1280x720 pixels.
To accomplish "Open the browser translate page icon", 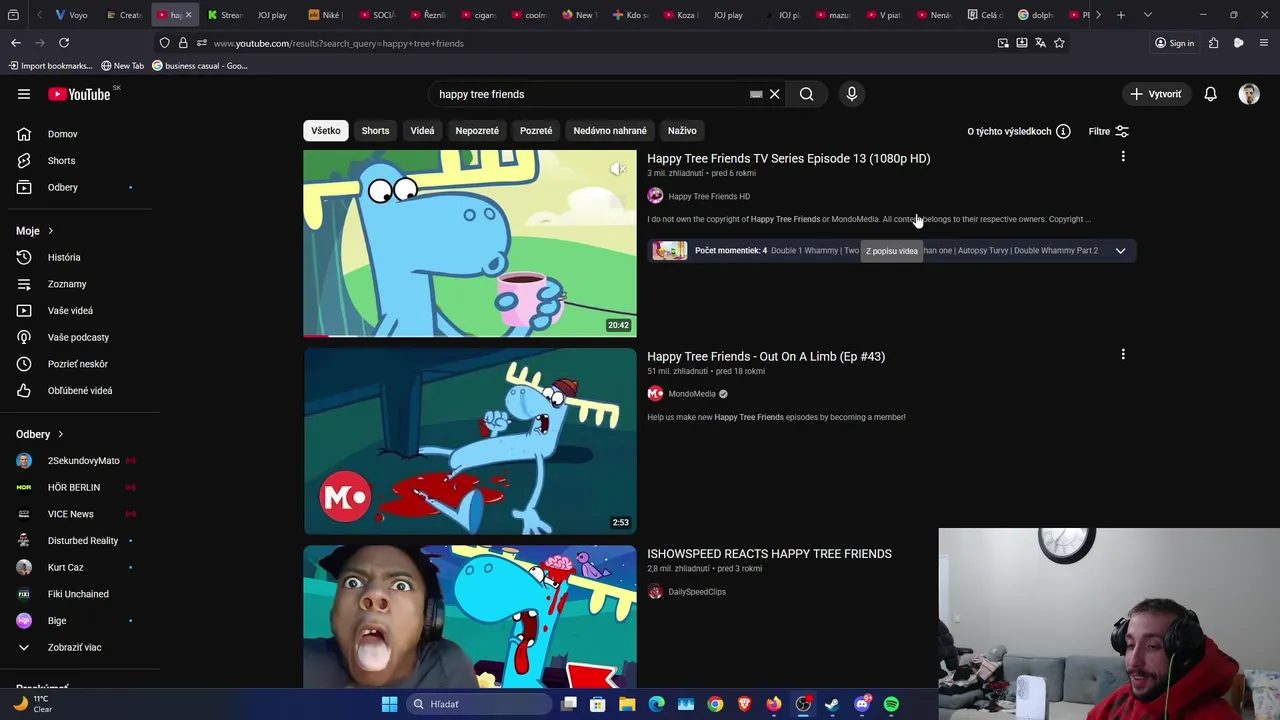I will pos(1040,43).
